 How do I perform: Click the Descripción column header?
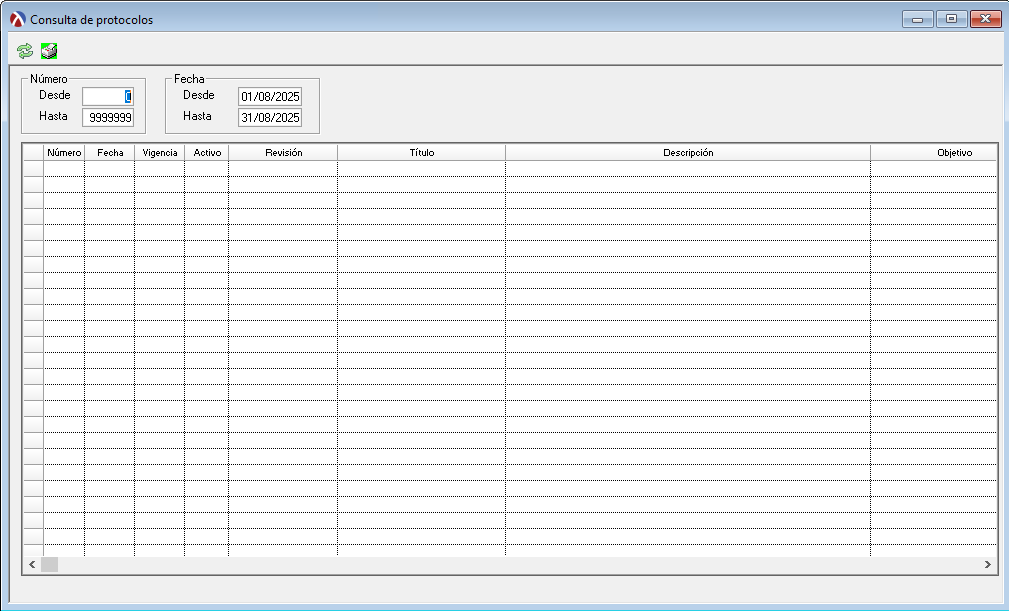point(688,153)
